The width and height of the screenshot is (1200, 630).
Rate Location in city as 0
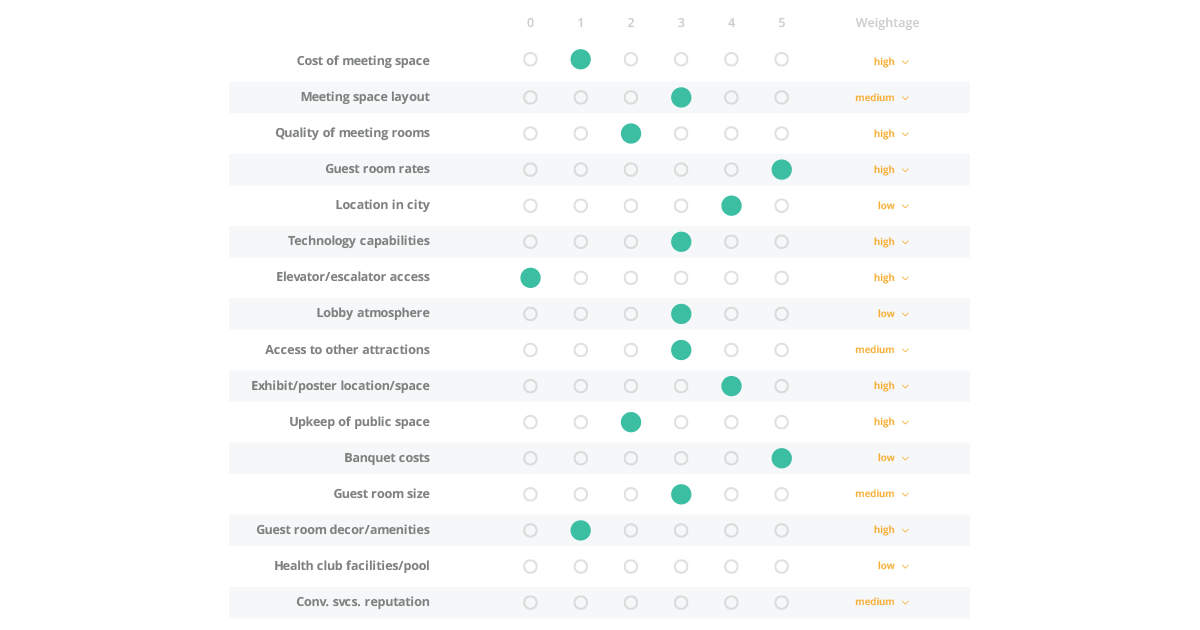tap(530, 205)
